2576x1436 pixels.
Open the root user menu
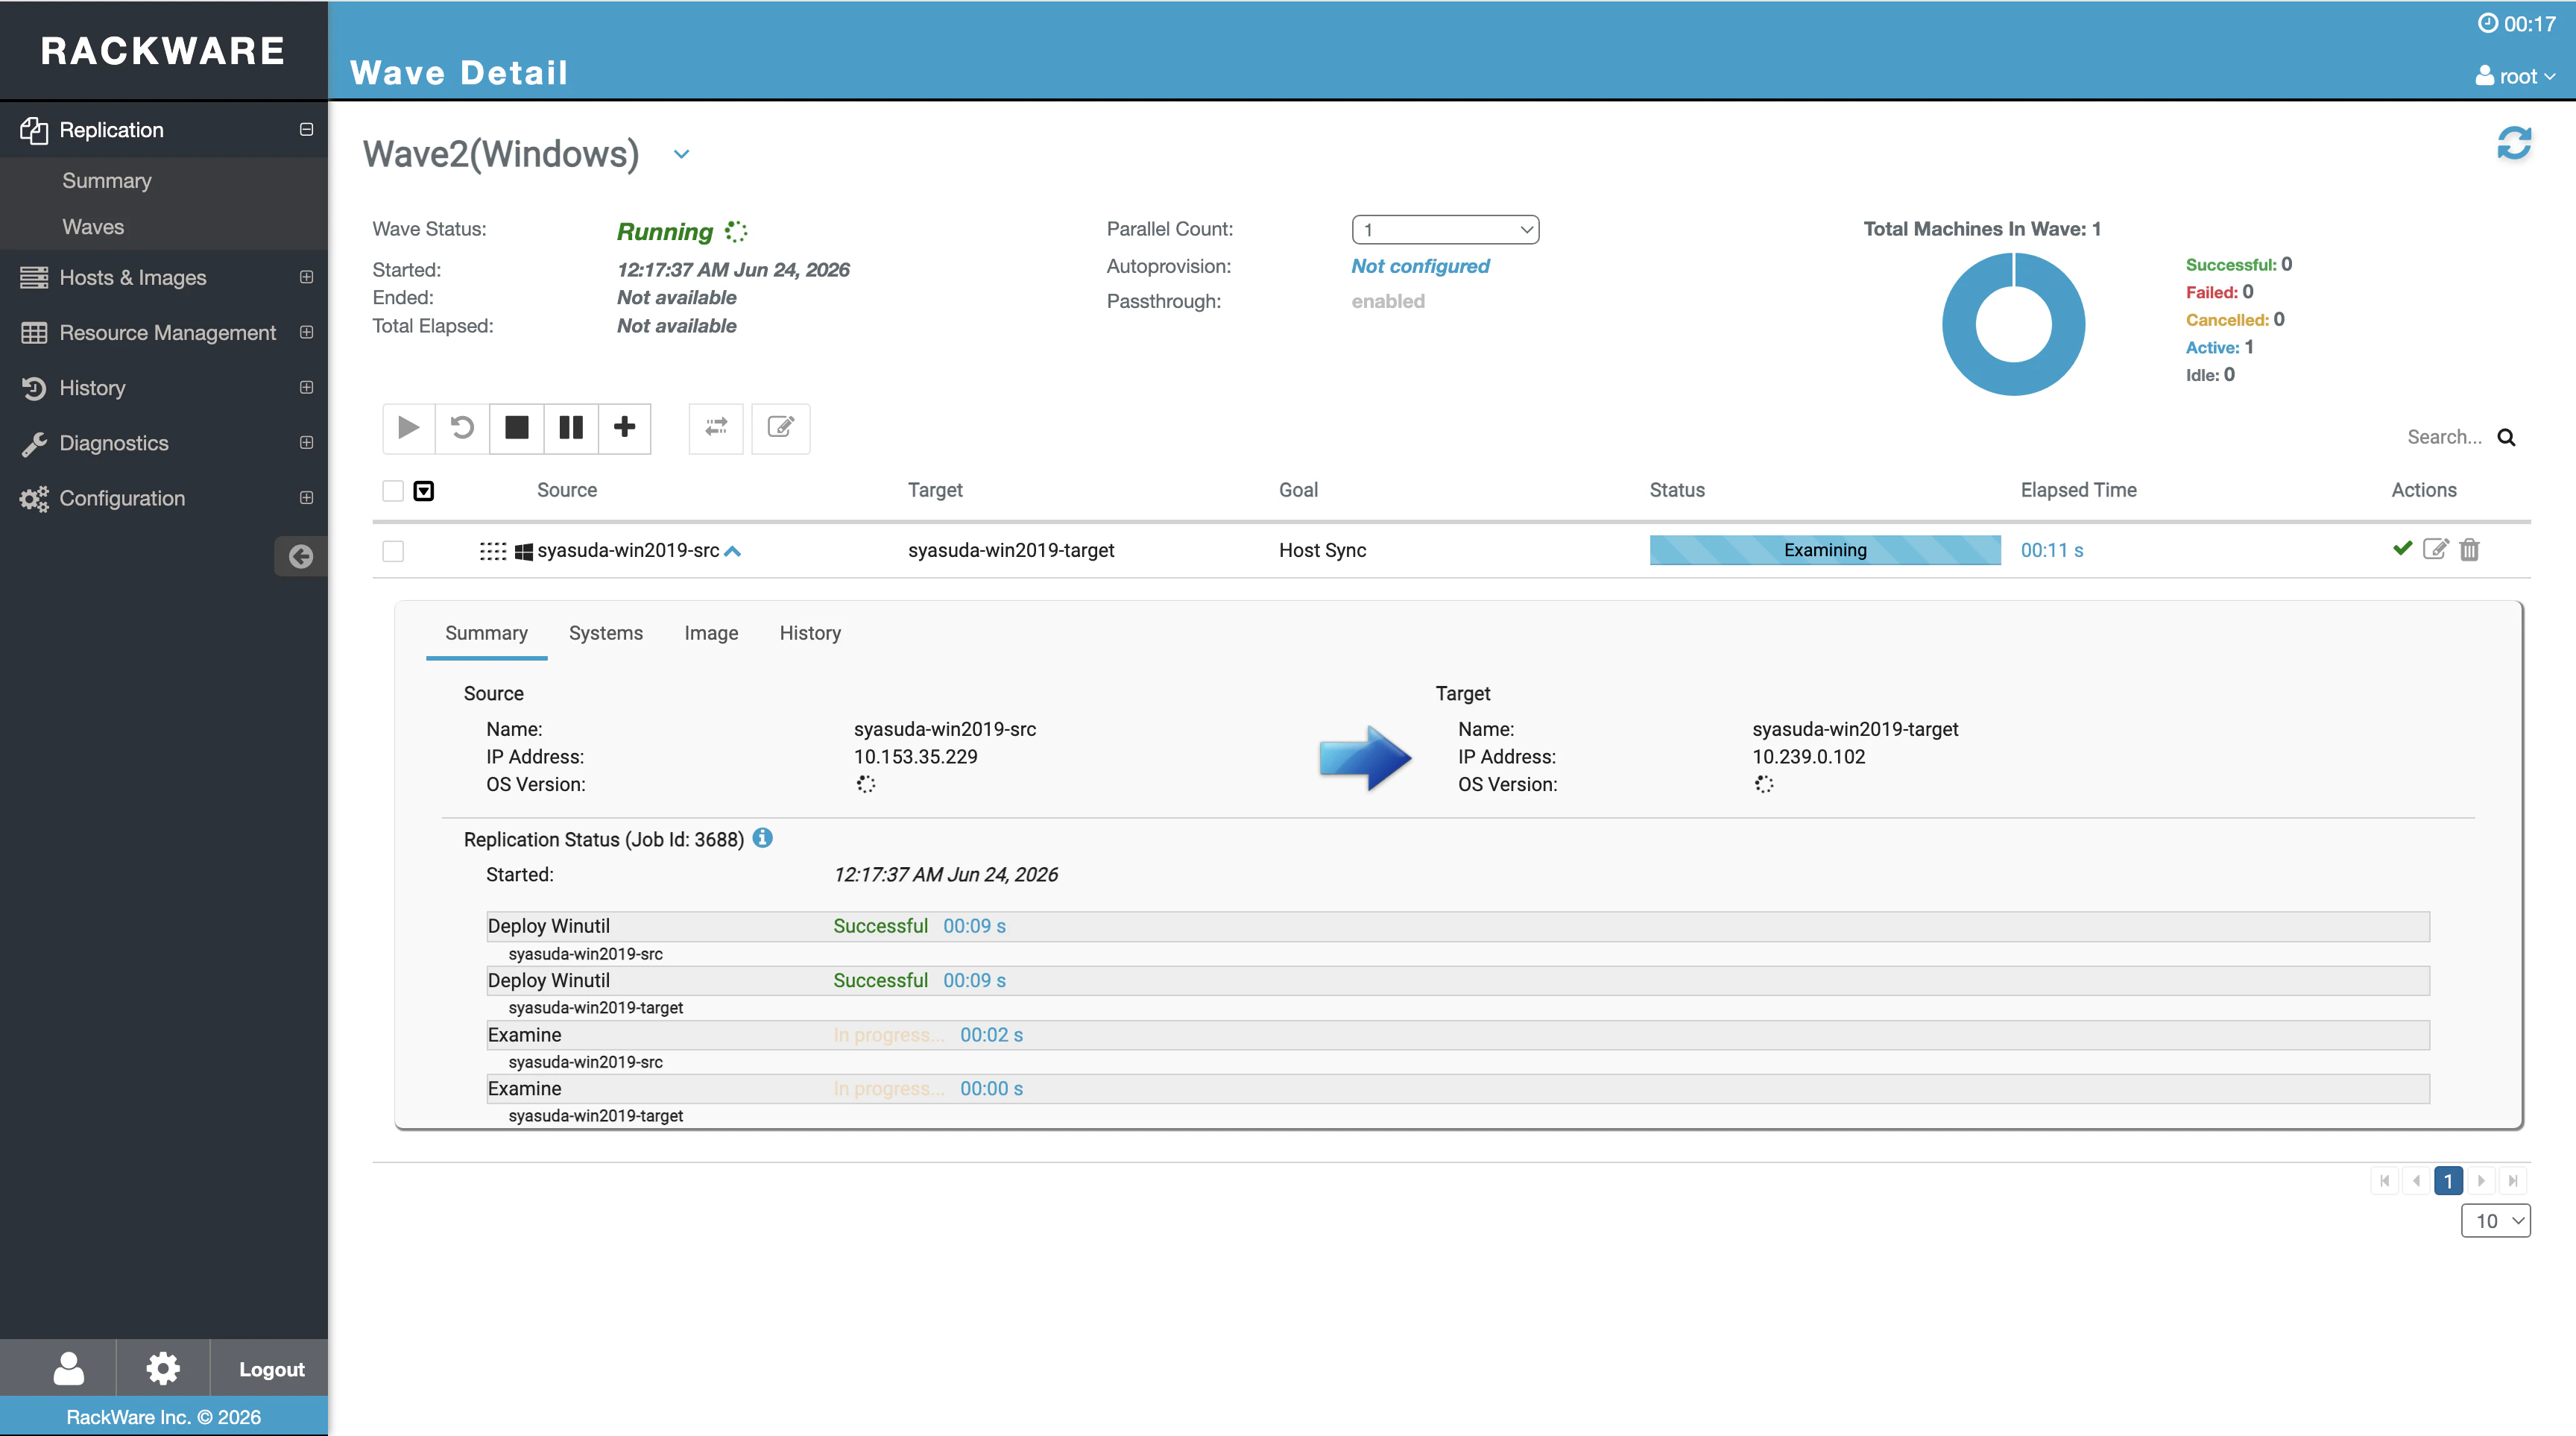click(2515, 76)
